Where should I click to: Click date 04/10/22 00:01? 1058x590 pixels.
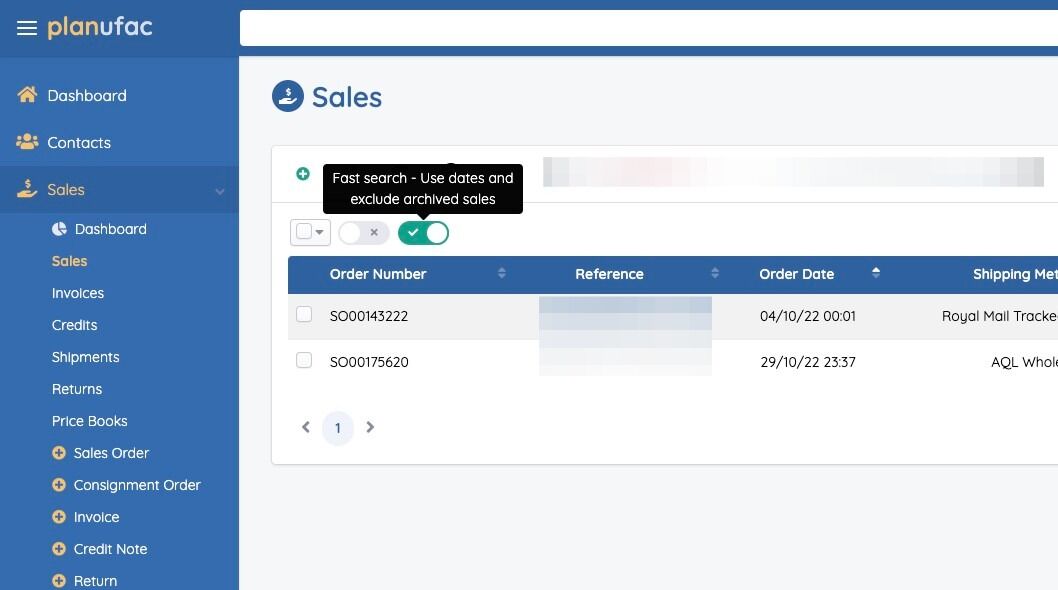808,316
